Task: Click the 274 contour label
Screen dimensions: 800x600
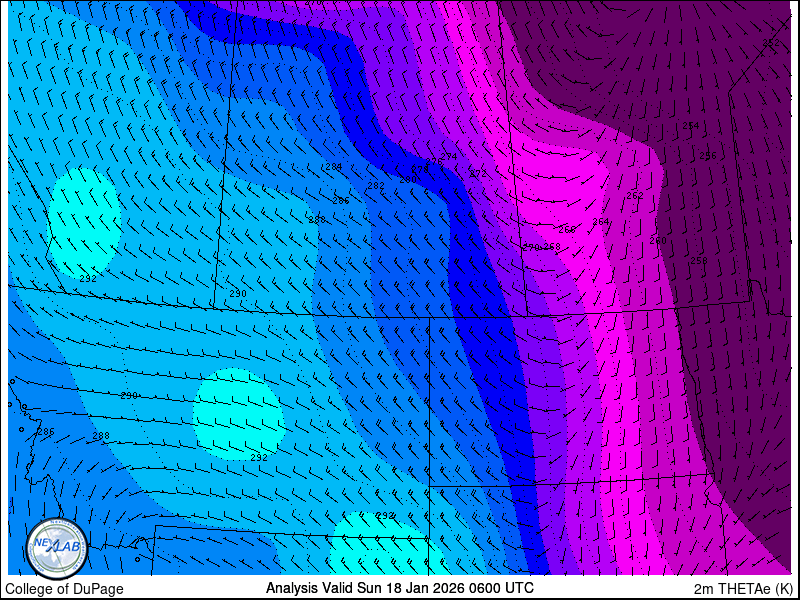Action: tap(448, 157)
